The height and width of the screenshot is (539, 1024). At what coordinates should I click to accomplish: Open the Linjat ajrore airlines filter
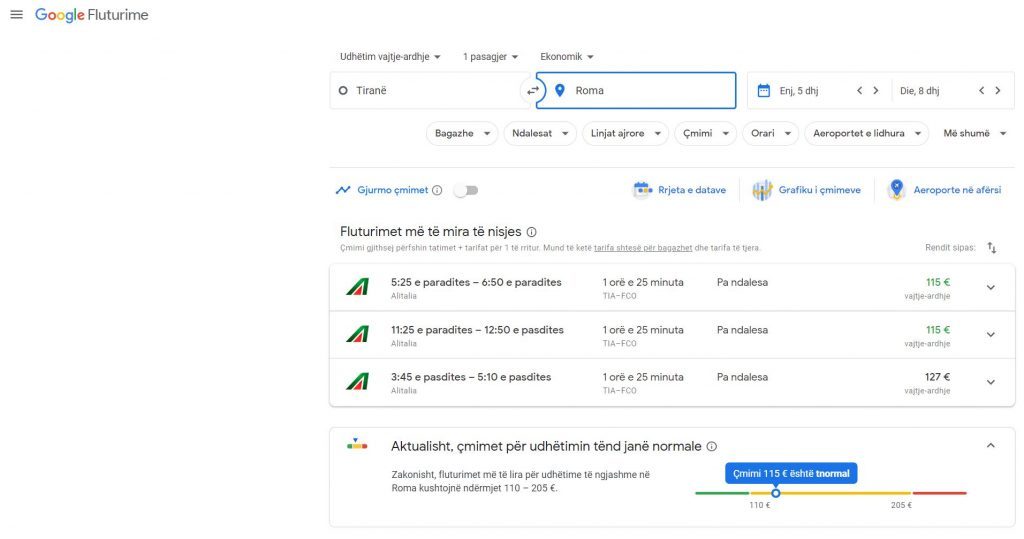click(x=626, y=133)
